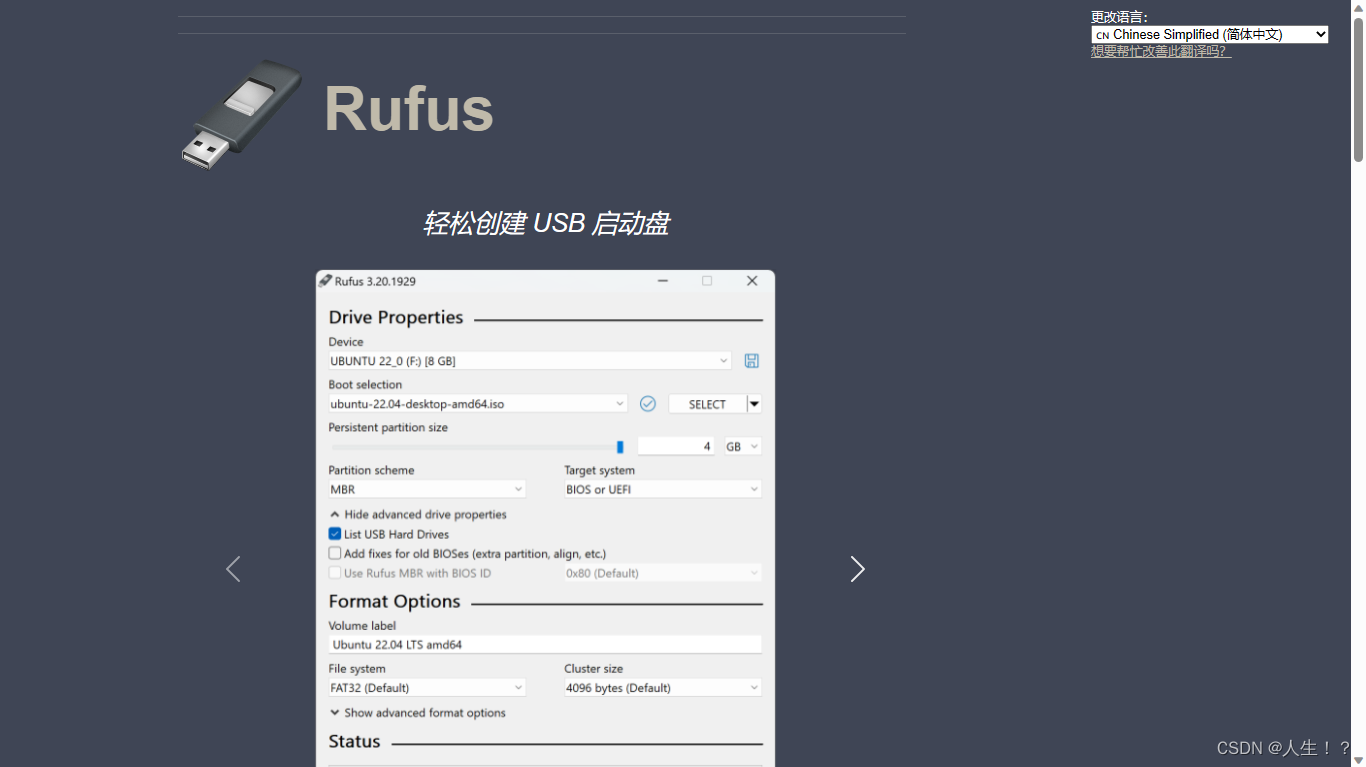The image size is (1366, 767).
Task: Click the page vertical scrollbar thumb
Action: click(x=1358, y=90)
